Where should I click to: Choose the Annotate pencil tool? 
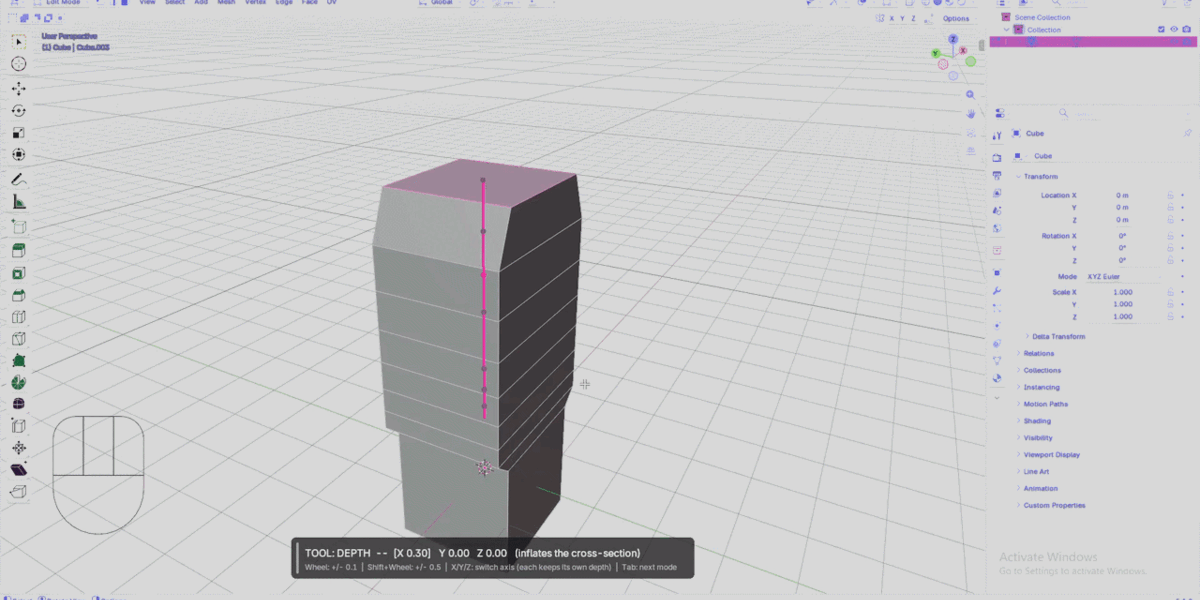[18, 179]
